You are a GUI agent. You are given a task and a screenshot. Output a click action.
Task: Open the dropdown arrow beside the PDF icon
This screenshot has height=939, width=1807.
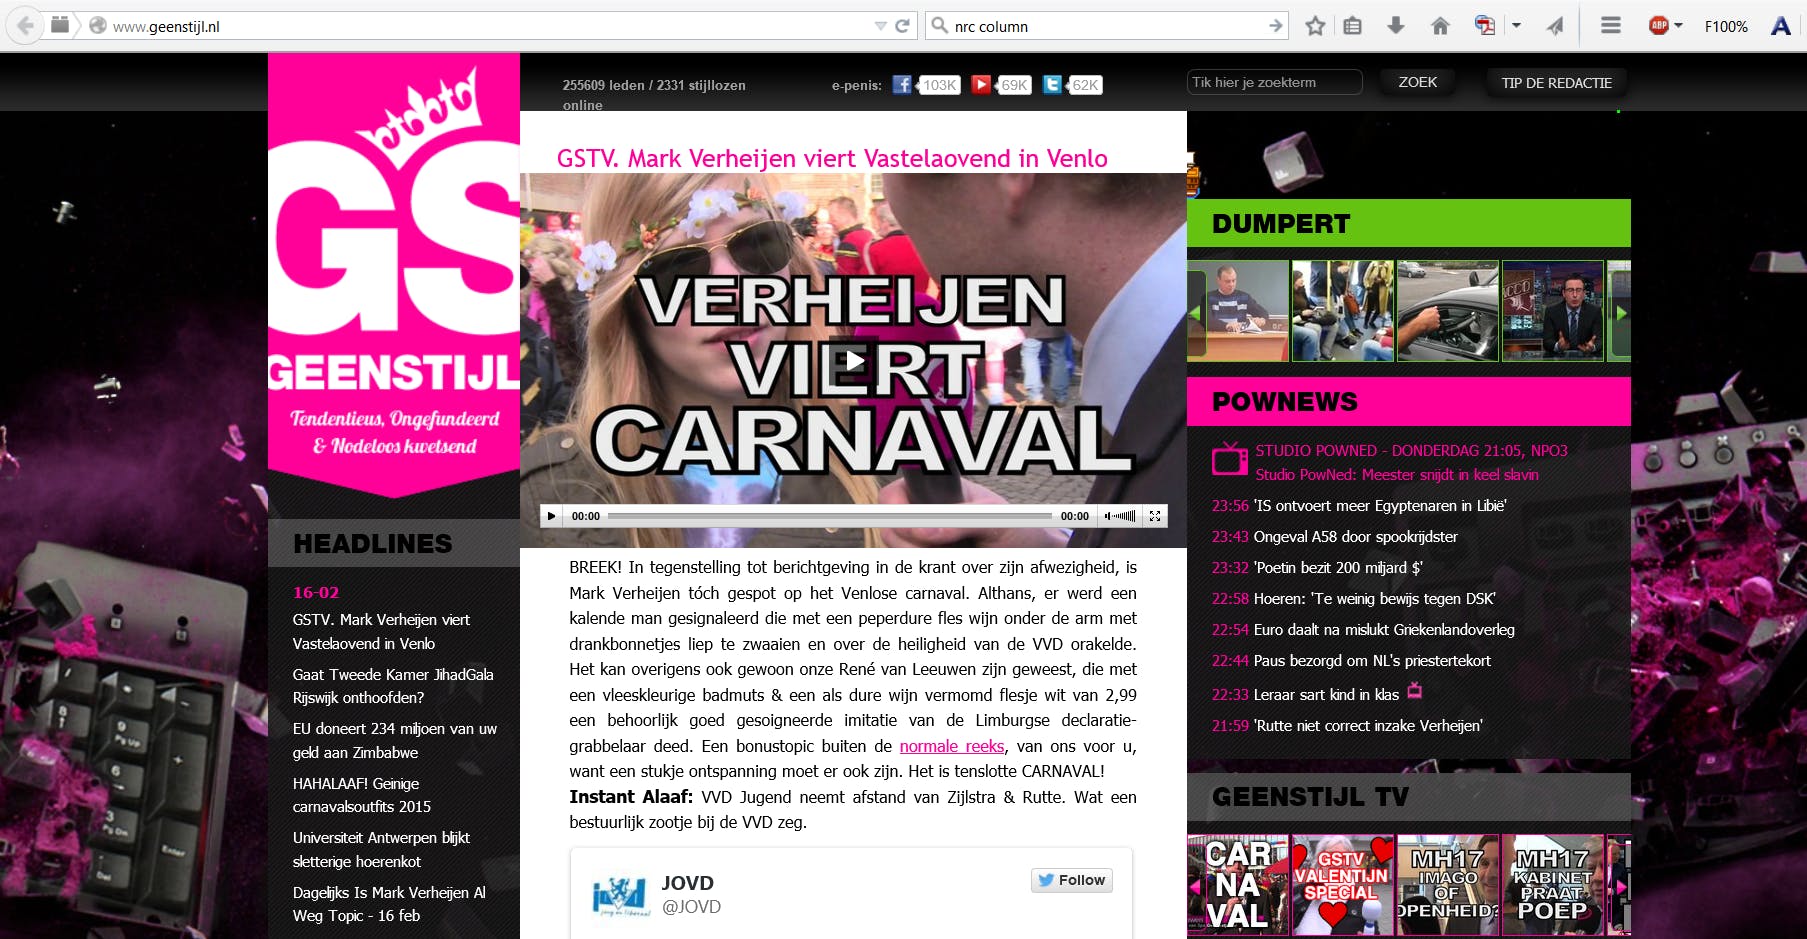point(1516,26)
